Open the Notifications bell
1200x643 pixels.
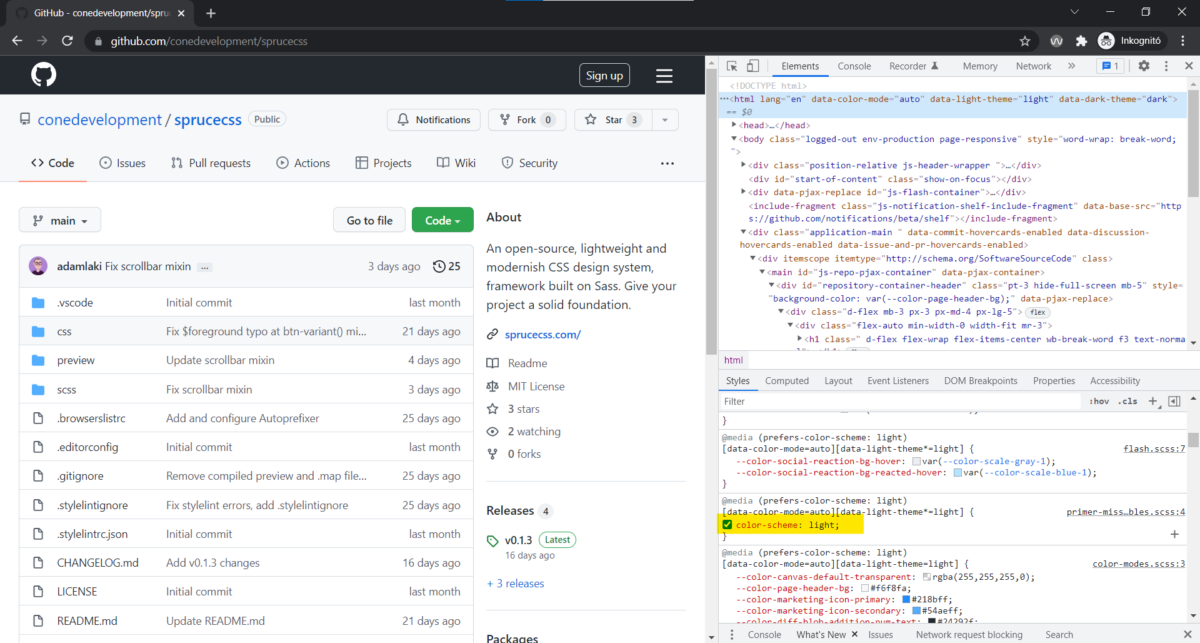click(433, 119)
